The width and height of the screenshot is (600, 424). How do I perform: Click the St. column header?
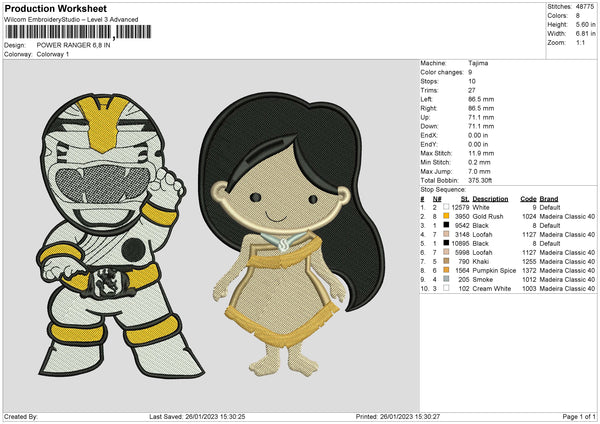click(x=465, y=199)
